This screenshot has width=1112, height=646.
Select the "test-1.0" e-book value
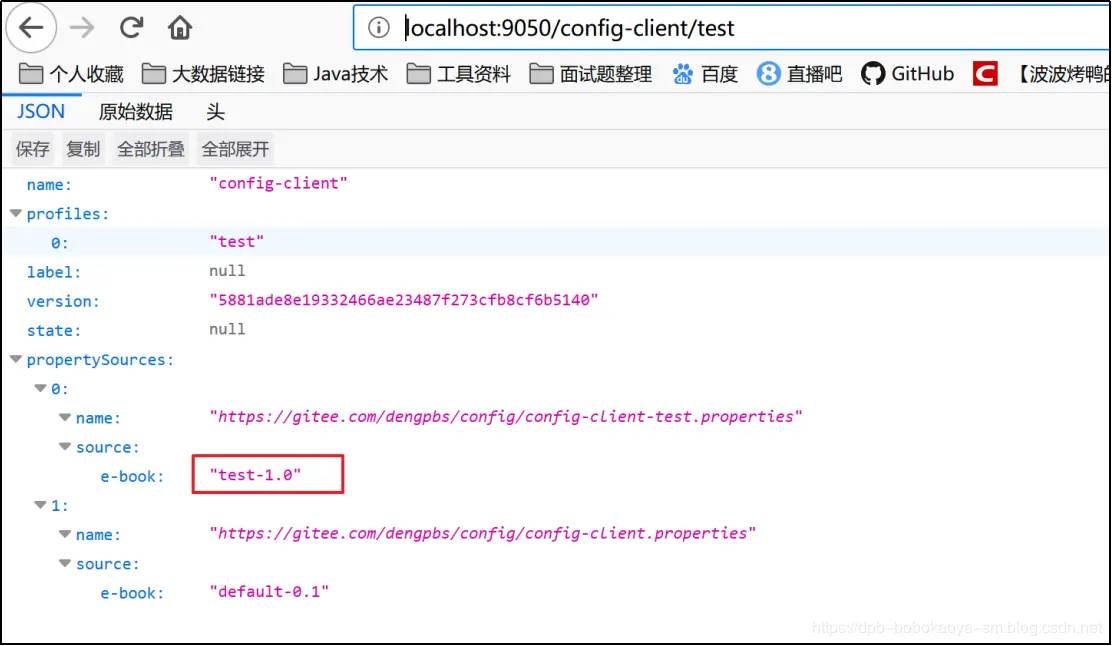coord(255,475)
